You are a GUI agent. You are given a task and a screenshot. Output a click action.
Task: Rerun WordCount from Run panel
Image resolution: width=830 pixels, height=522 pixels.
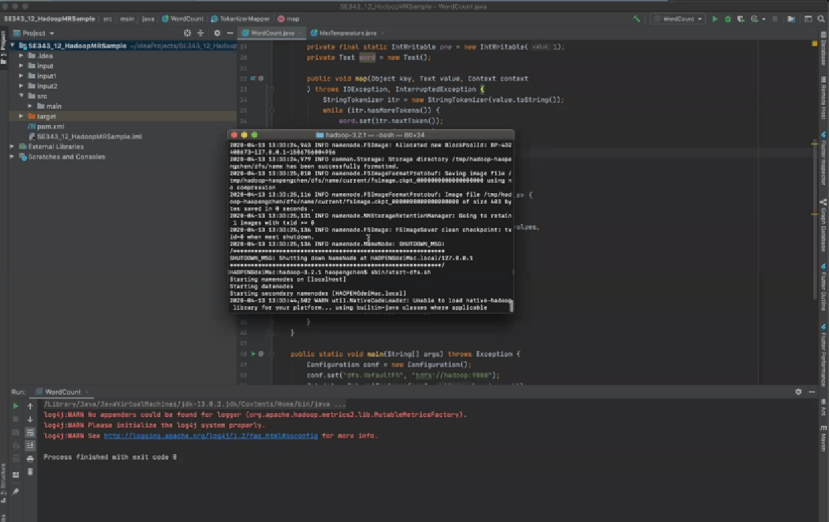click(15, 407)
